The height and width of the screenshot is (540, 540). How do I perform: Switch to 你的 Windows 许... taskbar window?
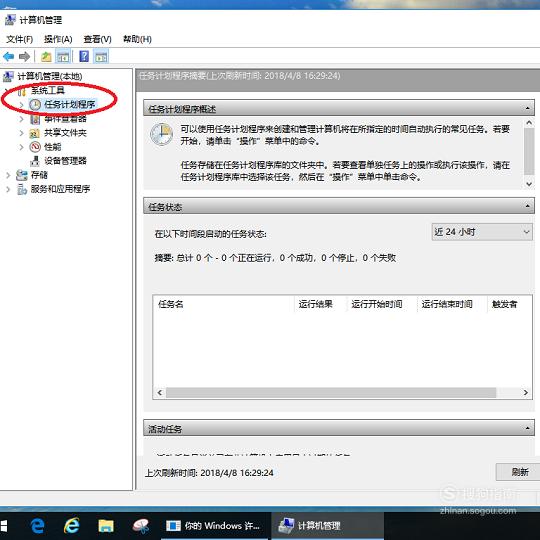click(x=214, y=526)
